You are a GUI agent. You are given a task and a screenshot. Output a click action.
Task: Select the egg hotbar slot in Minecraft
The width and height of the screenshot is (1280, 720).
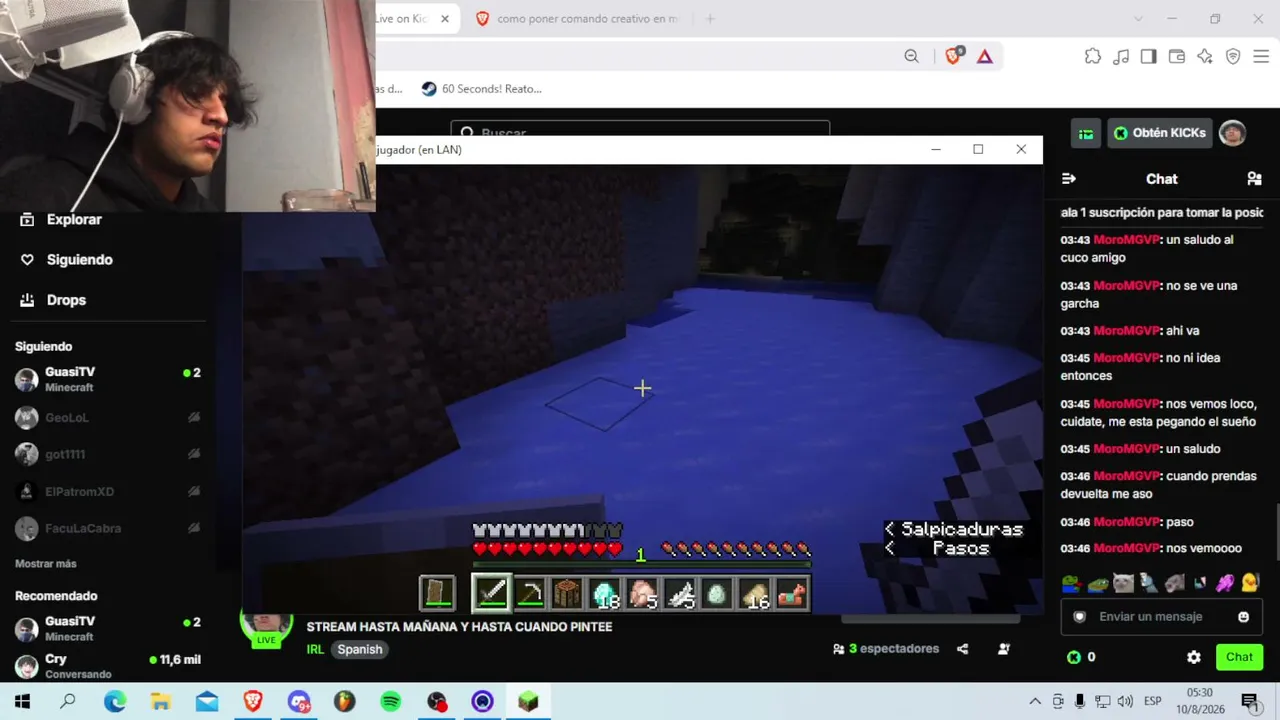[716, 594]
